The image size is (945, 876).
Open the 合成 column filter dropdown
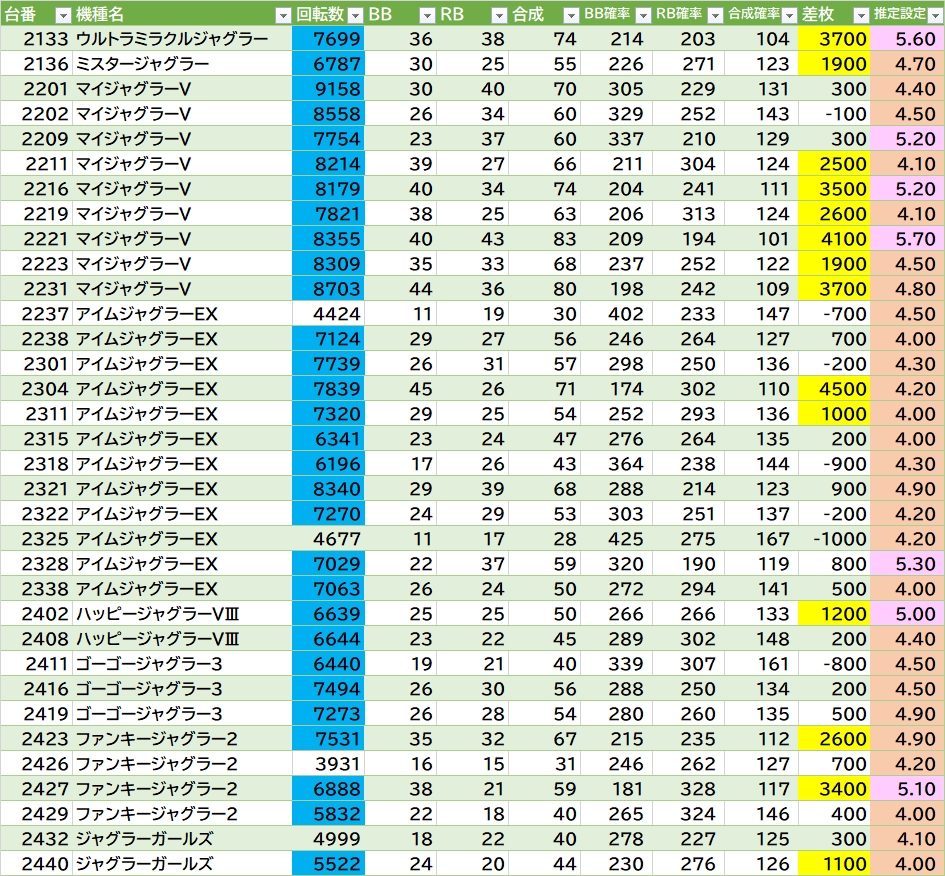coord(571,16)
